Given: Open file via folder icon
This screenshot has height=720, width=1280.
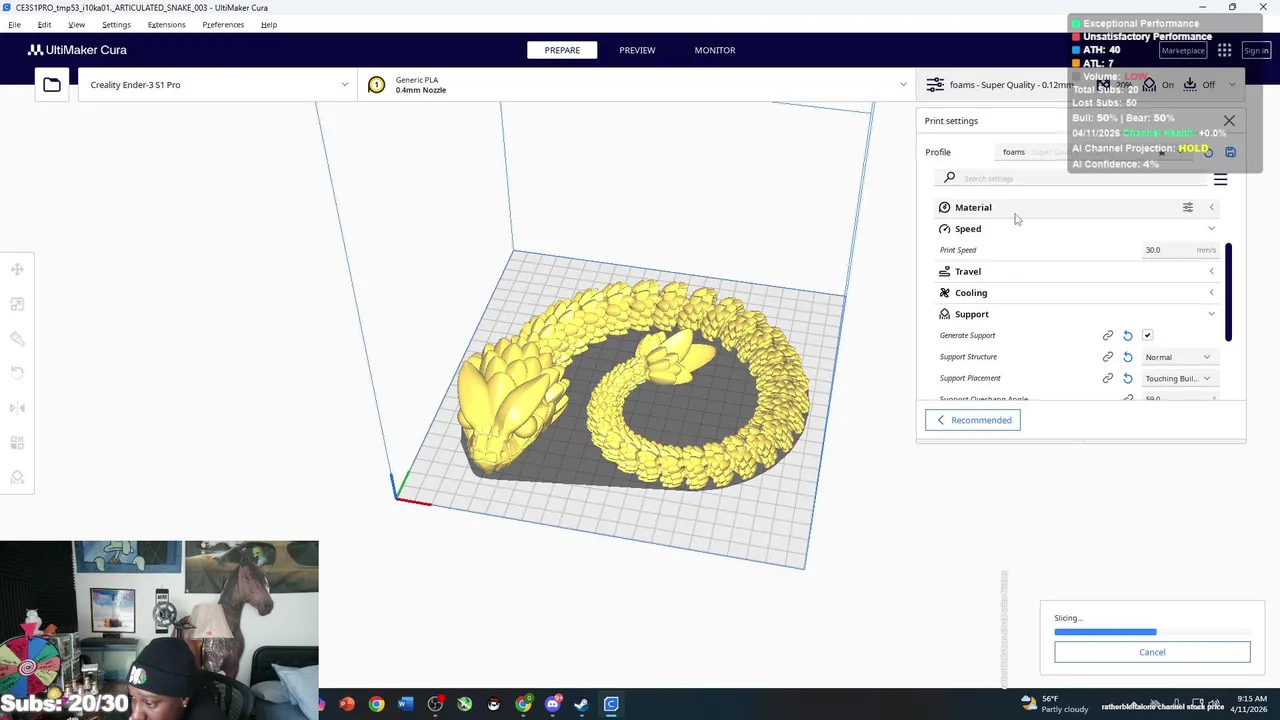Looking at the screenshot, I should tap(52, 85).
